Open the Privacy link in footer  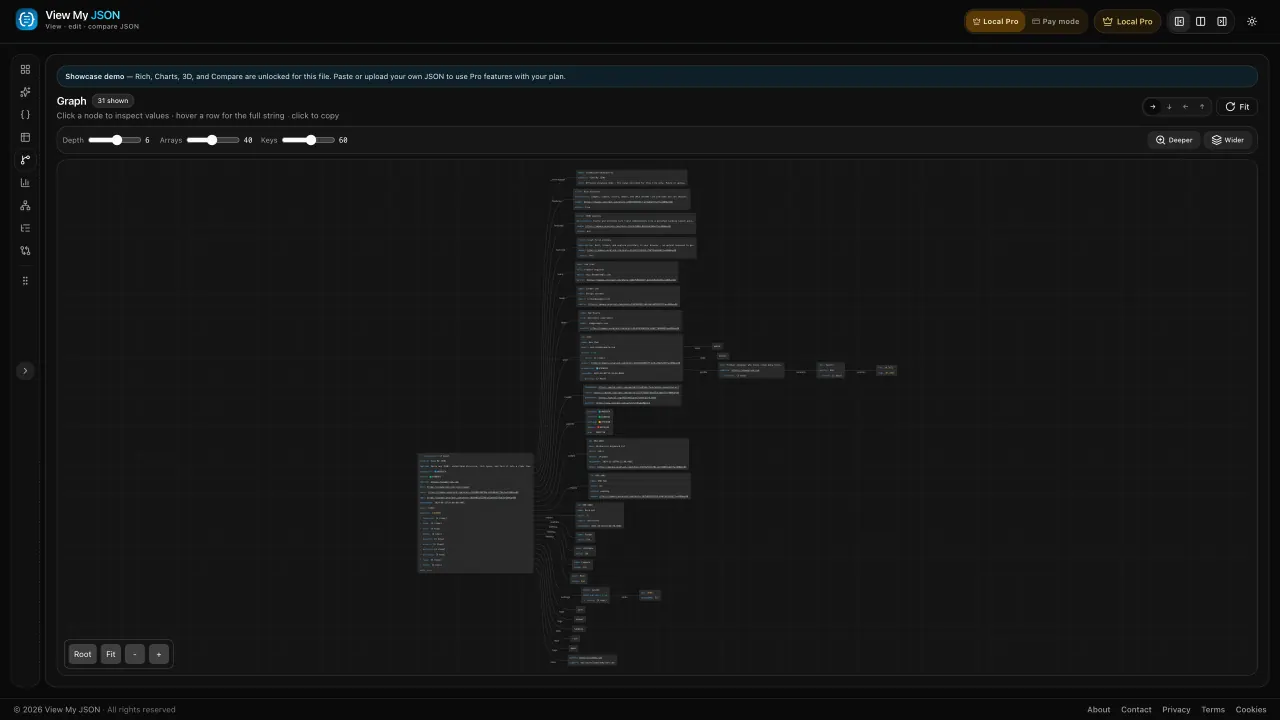click(x=1176, y=710)
